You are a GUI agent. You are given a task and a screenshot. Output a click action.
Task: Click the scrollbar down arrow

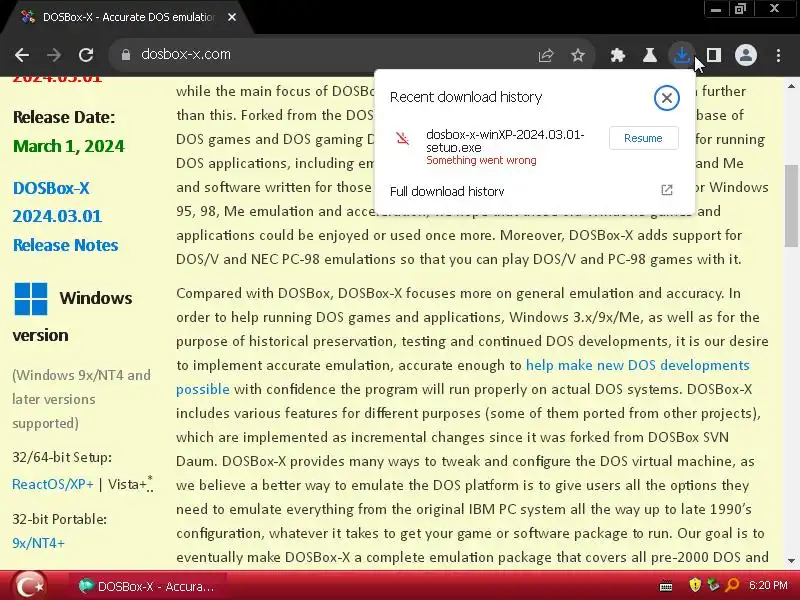point(791,560)
